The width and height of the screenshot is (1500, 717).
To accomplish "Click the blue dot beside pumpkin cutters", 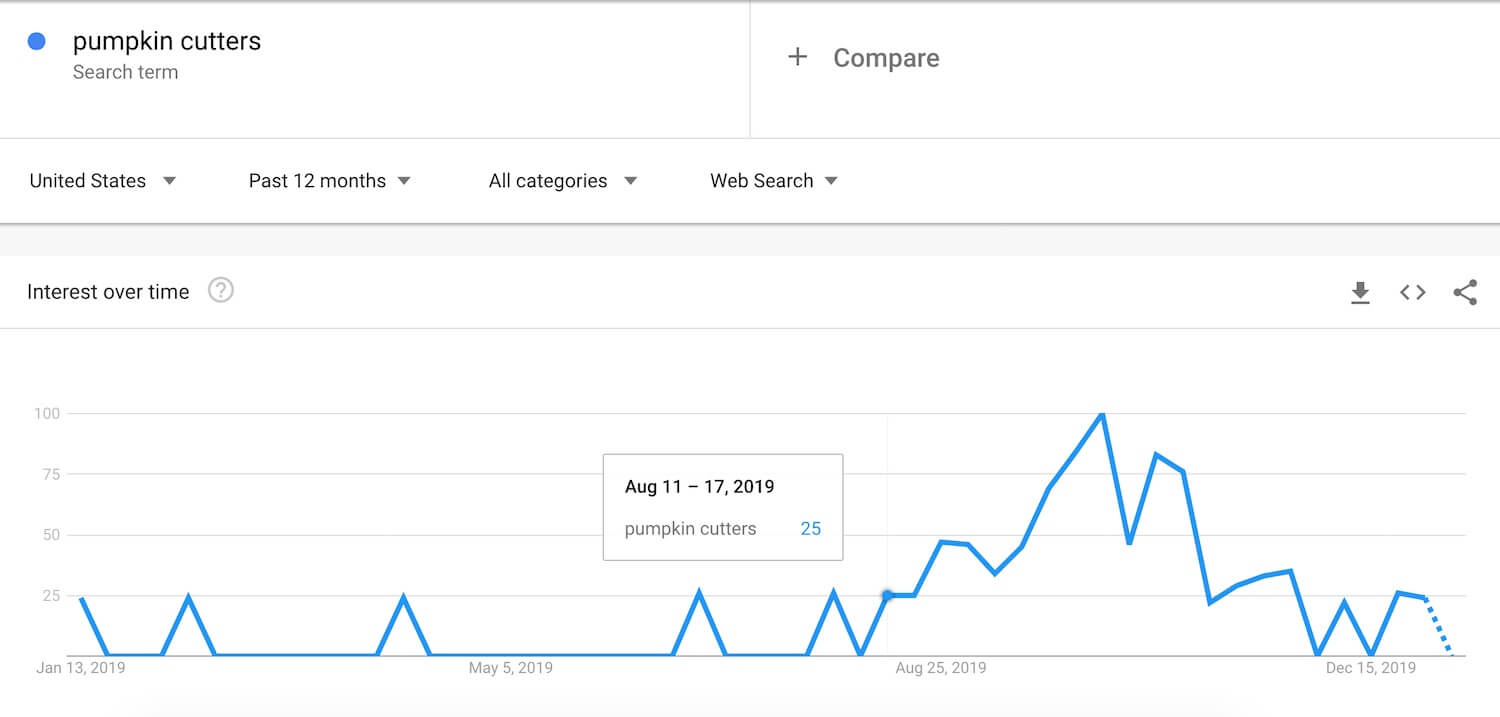I will (x=37, y=42).
